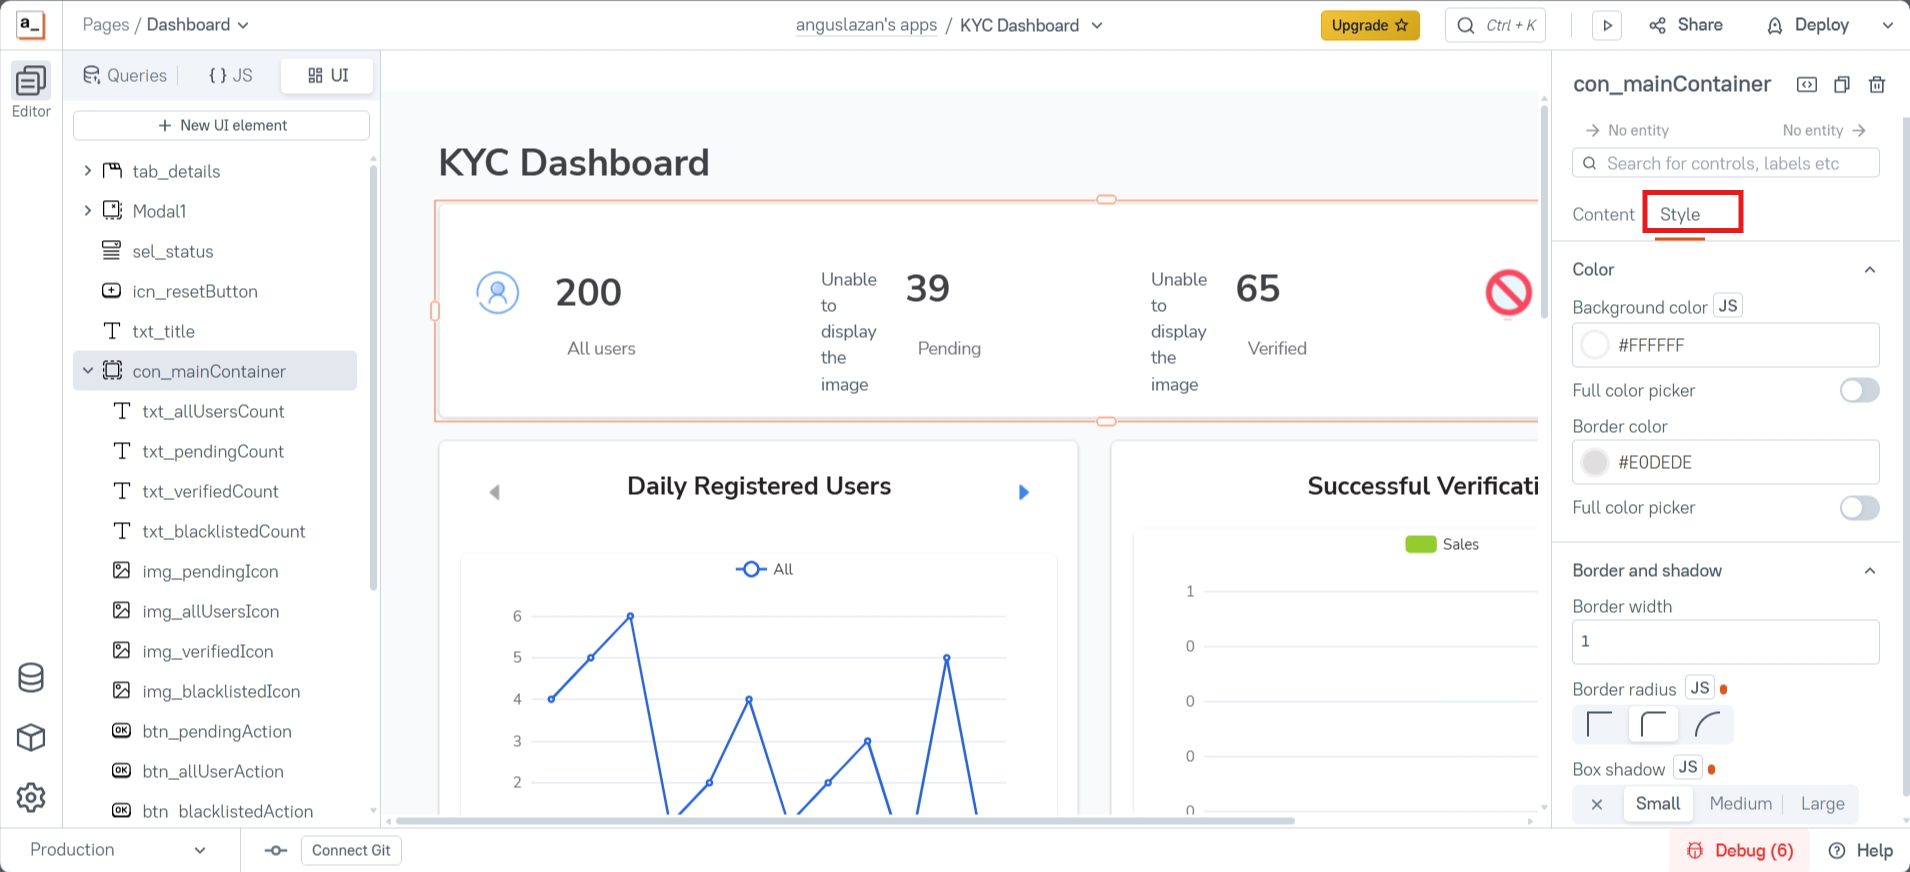
Task: Open the Help button
Action: pos(1861,851)
